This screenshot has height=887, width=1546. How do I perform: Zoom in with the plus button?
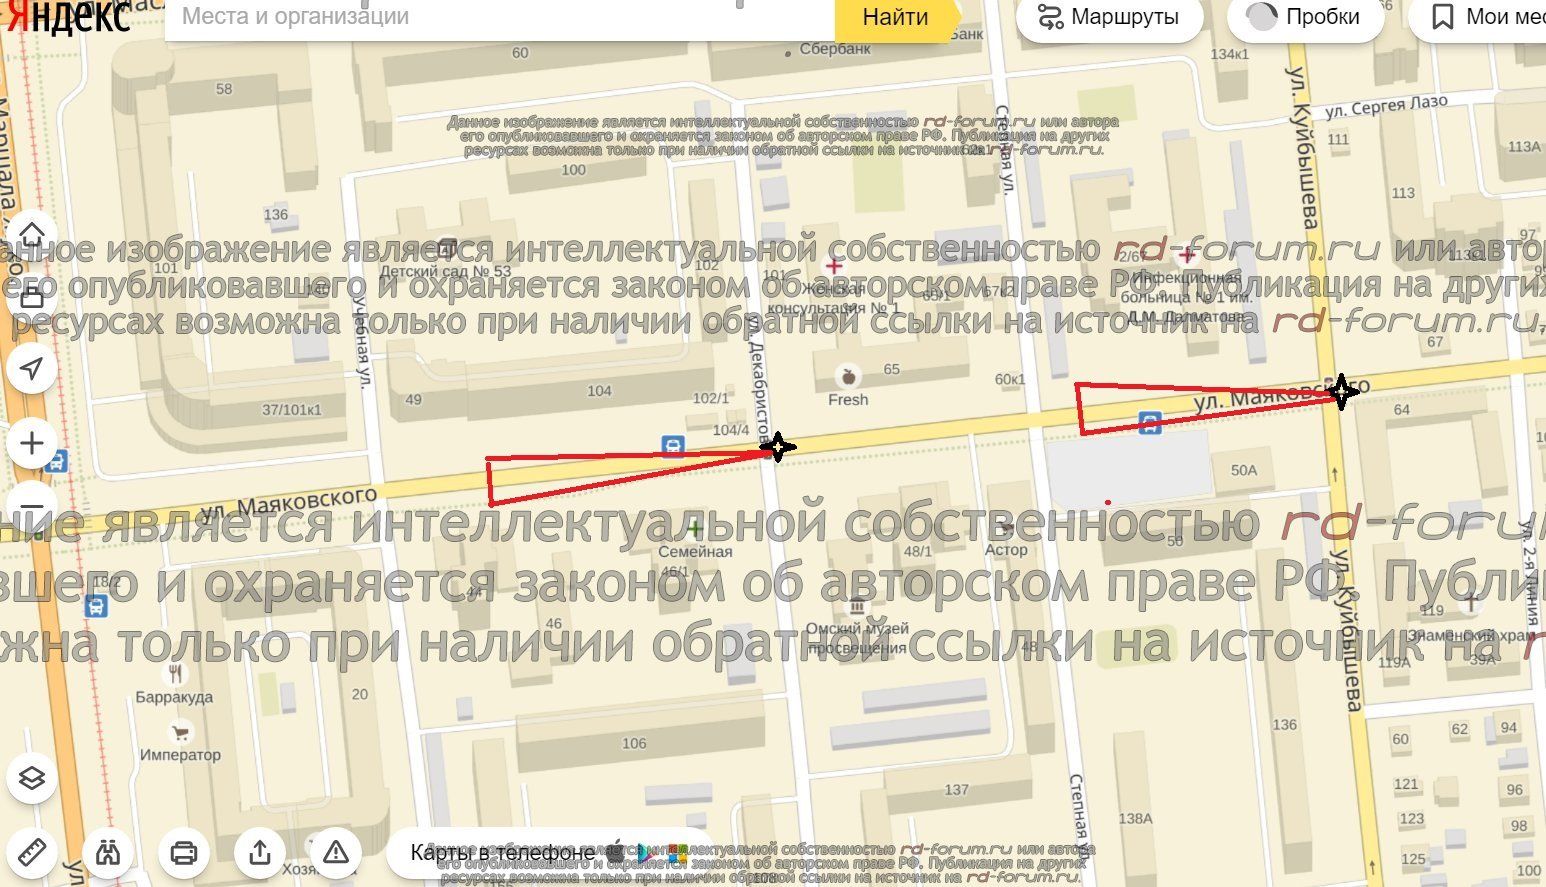32,443
